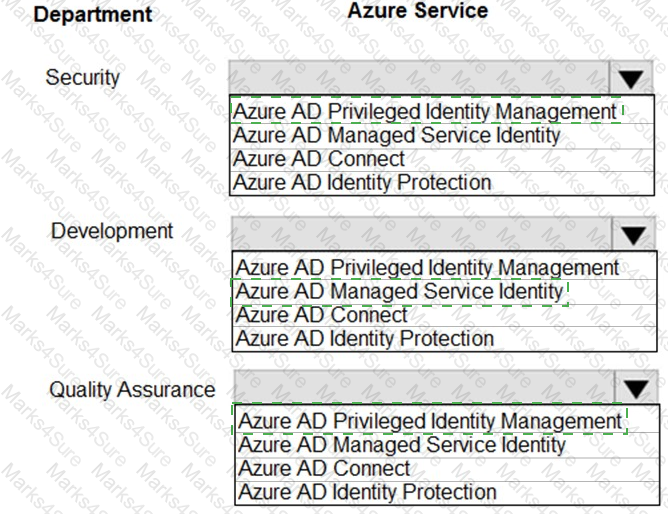668x514 pixels.
Task: Choose Azure AD Connect under Quality Assurance
Action: (447, 469)
